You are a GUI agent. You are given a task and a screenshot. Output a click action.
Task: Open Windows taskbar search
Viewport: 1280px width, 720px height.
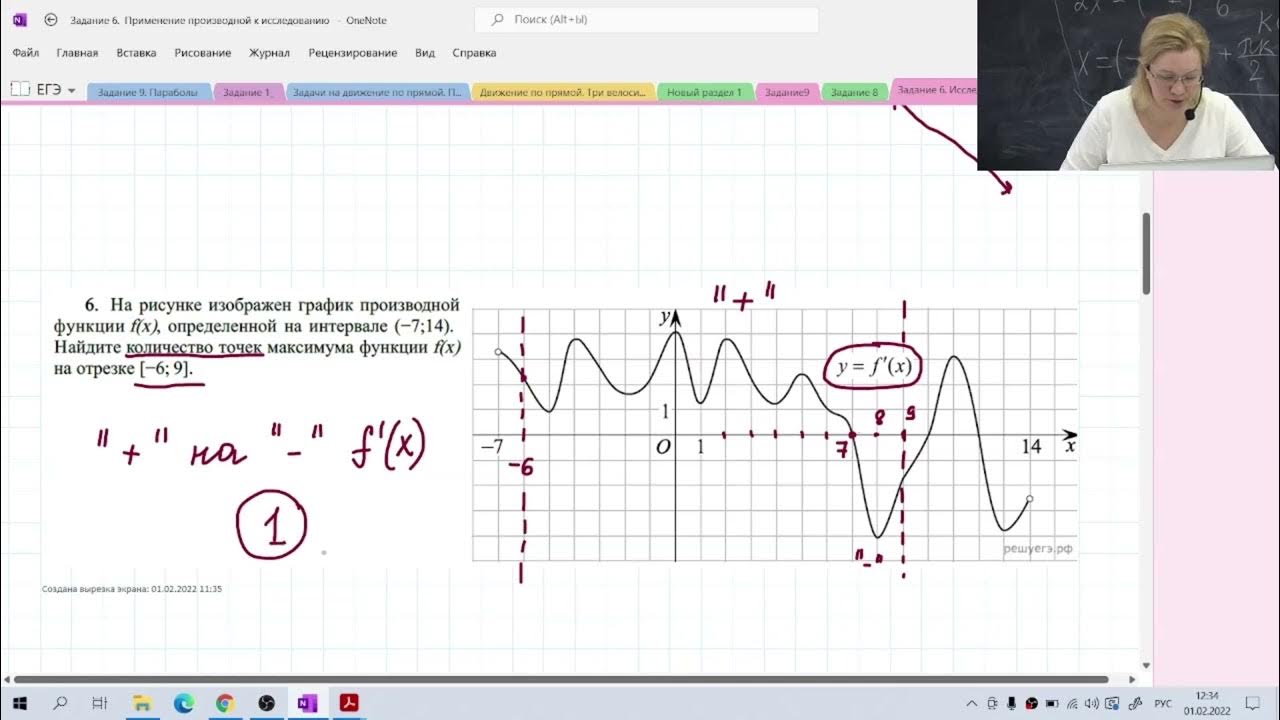(x=60, y=703)
